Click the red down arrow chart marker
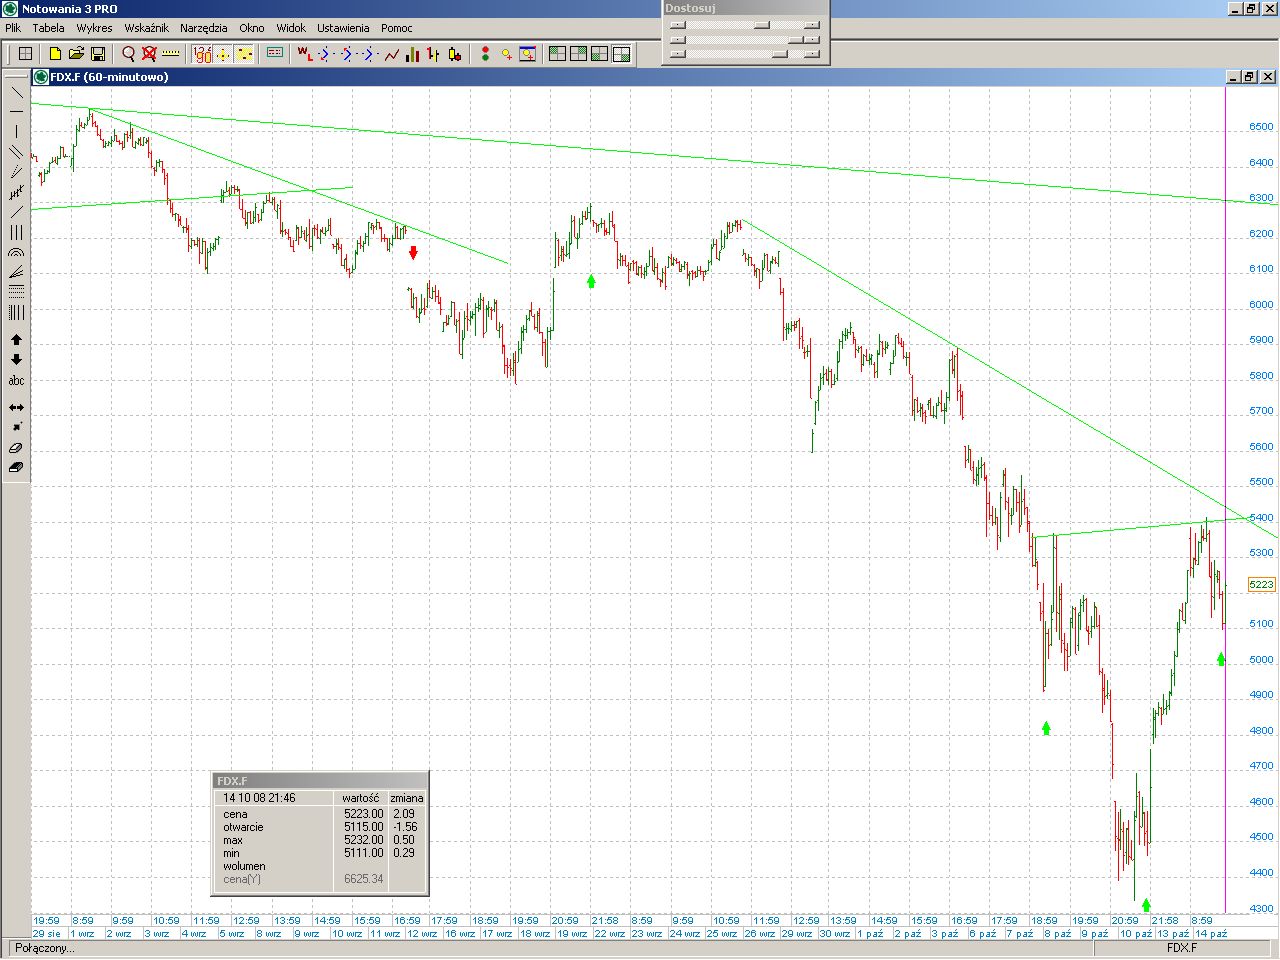 [413, 253]
